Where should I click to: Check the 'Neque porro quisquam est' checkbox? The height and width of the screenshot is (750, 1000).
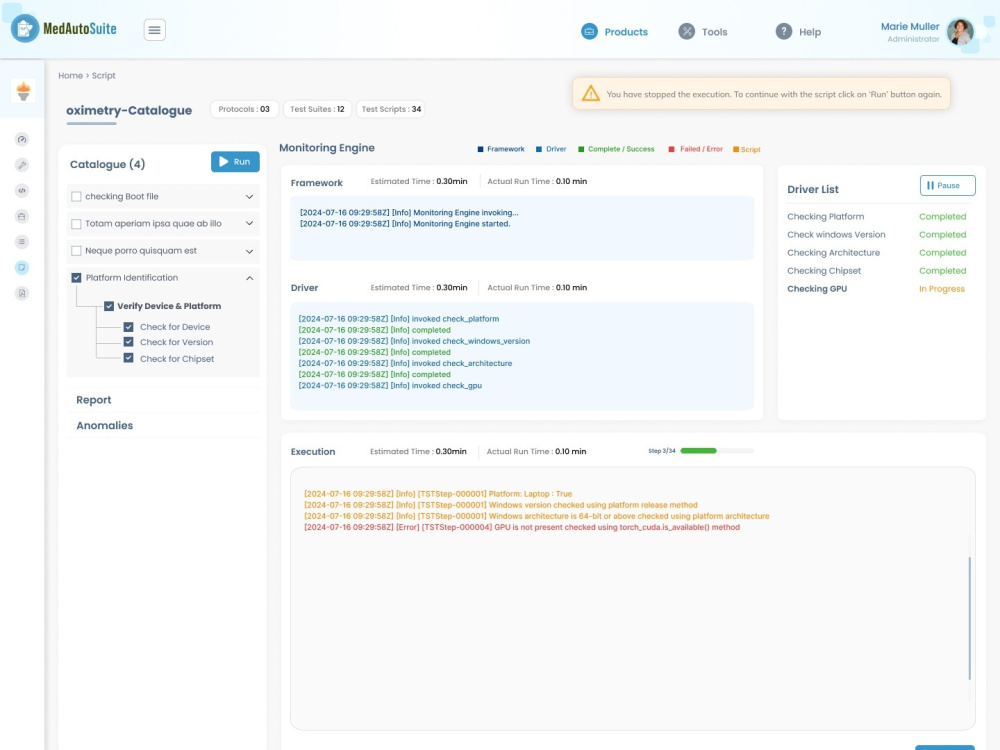point(77,251)
